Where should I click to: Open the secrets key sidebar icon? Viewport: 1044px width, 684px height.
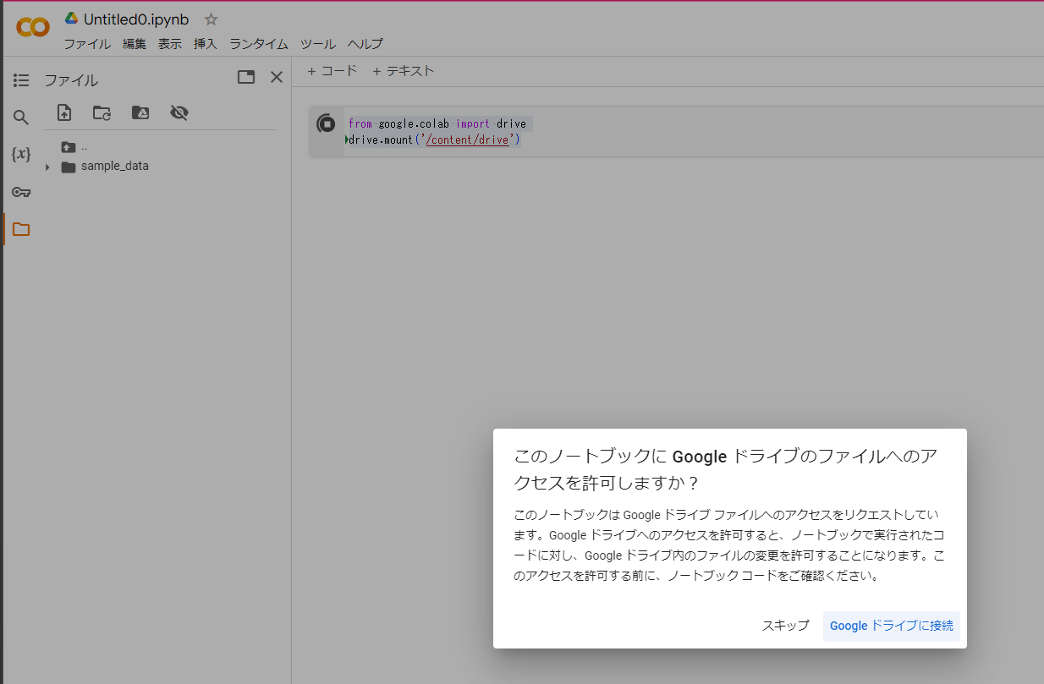pyautogui.click(x=21, y=192)
